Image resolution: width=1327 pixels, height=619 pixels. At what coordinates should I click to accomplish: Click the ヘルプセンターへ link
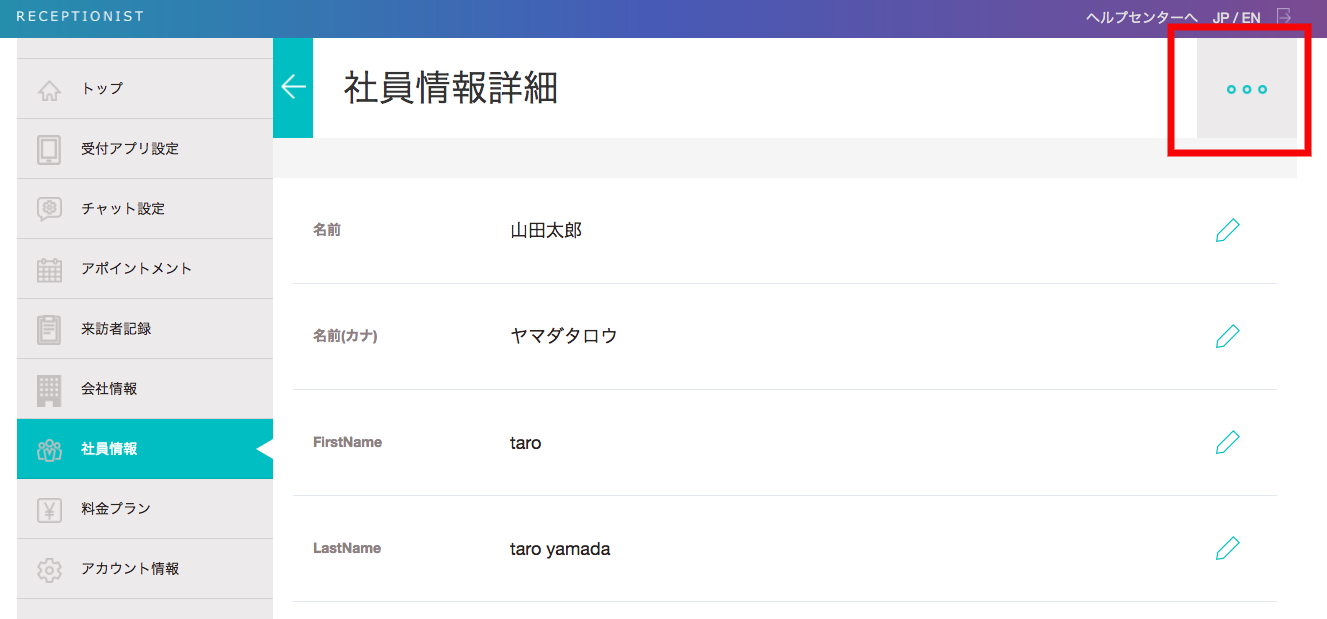pyautogui.click(x=1141, y=17)
